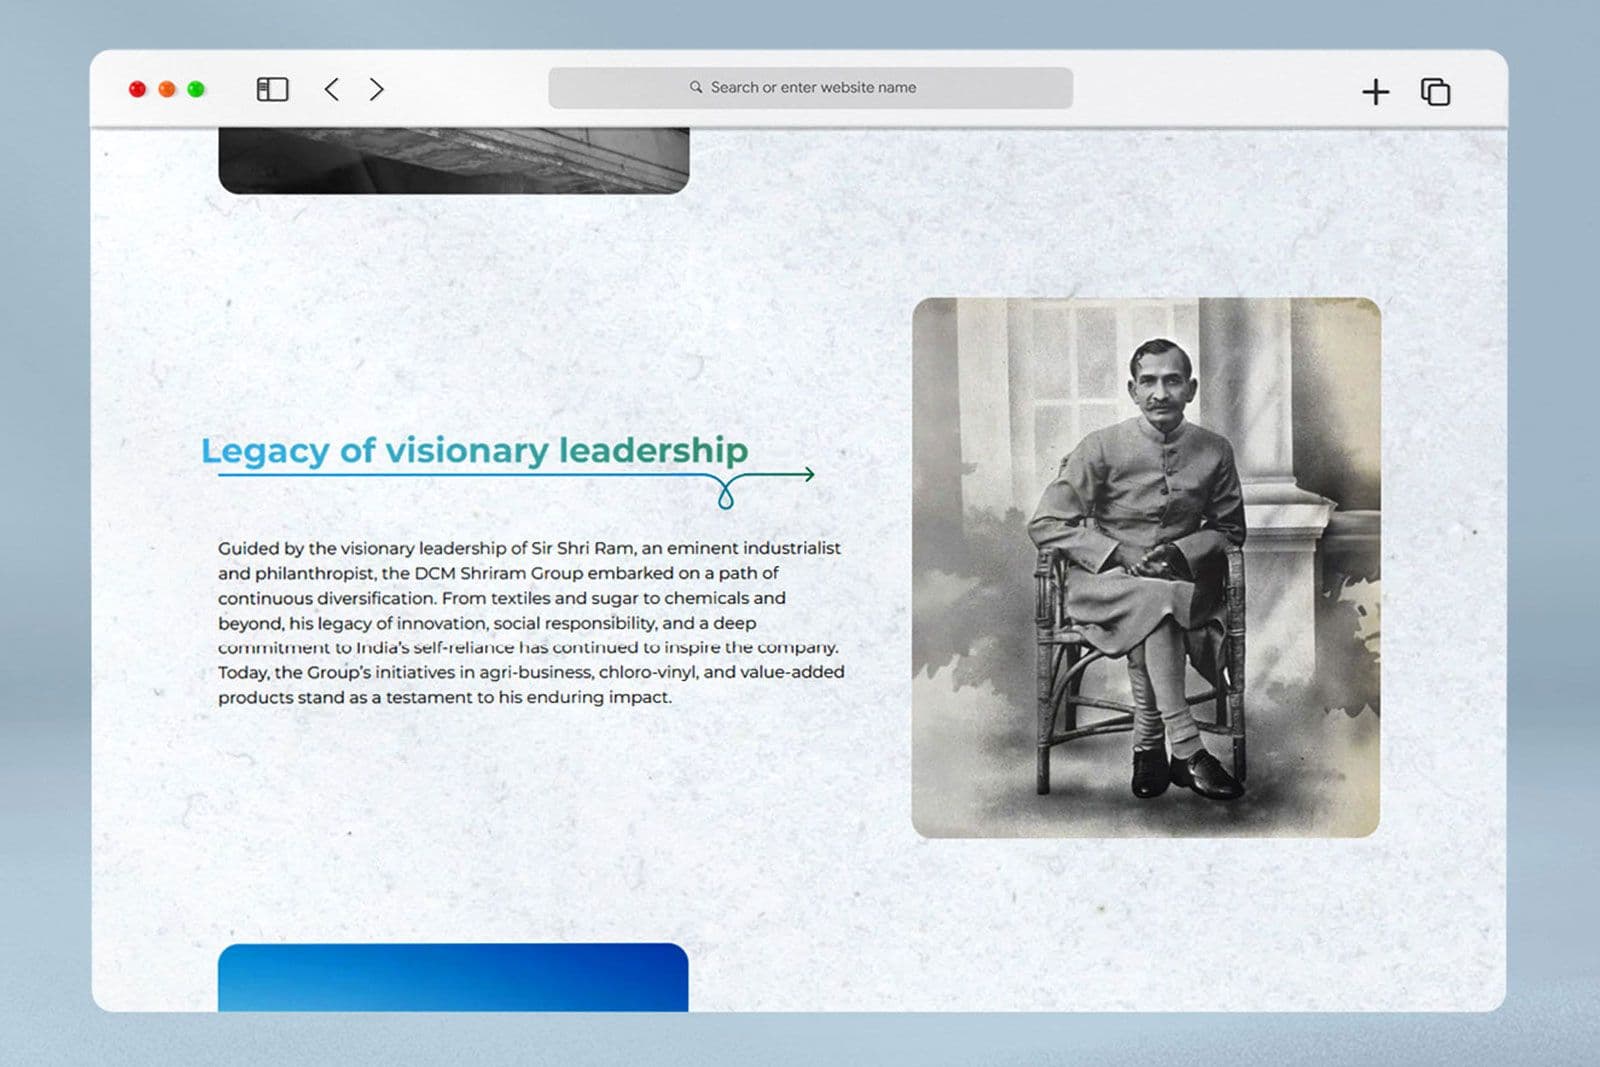Screen dimensions: 1600x1067
Task: Click the dark image at page top
Action: pos(454,160)
